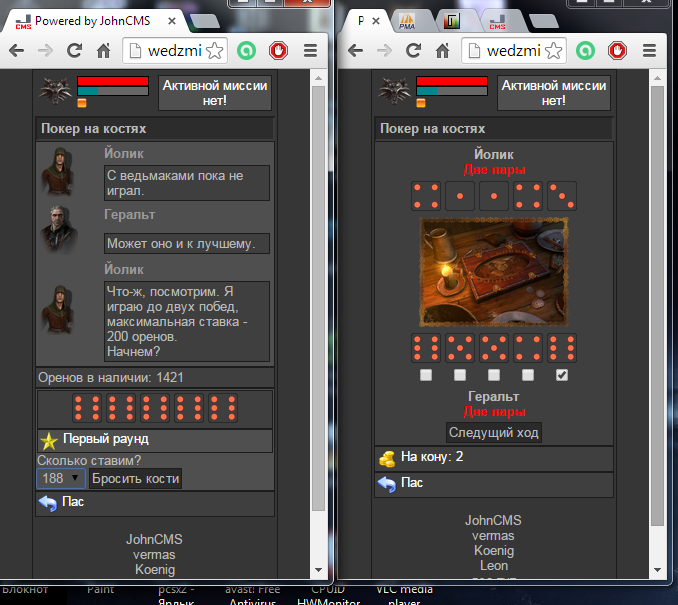Image resolution: width=678 pixels, height=605 pixels.
Task: Click wolf medallion icon in left window
Action: pyautogui.click(x=55, y=90)
